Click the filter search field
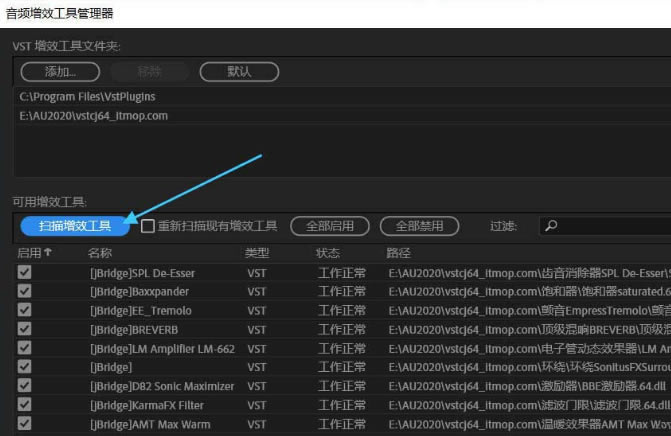 605,226
